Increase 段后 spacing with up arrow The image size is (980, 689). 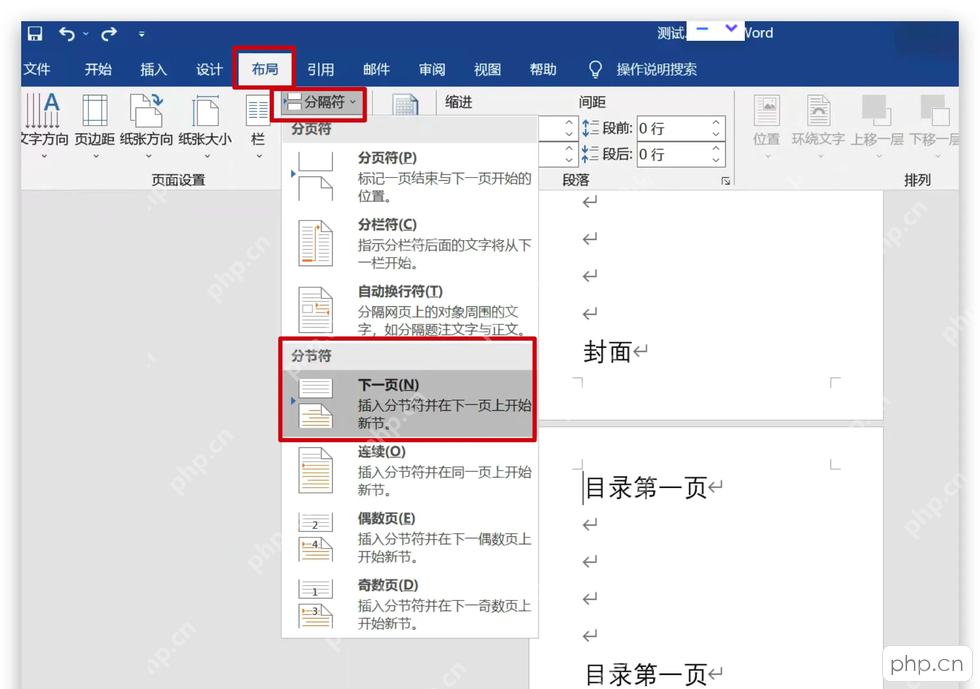(716, 149)
